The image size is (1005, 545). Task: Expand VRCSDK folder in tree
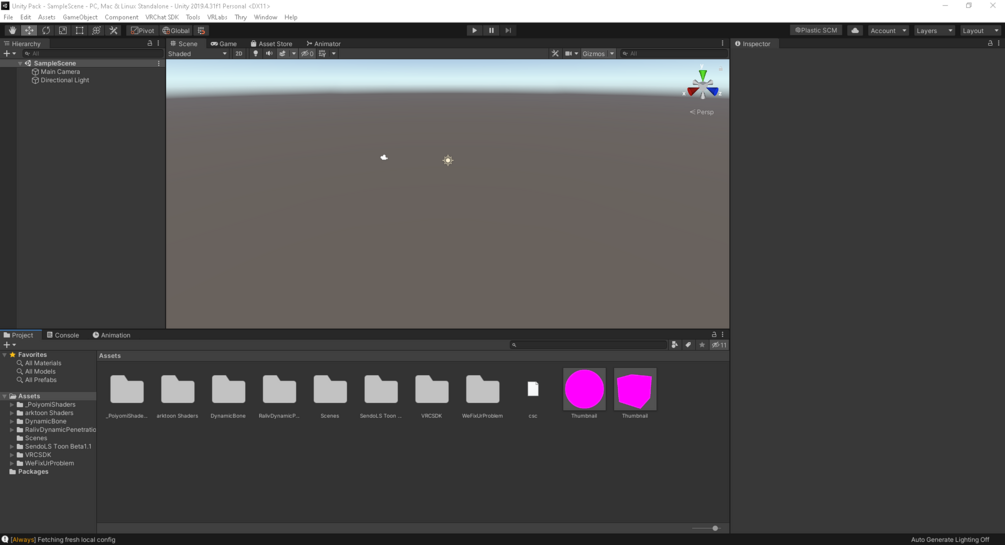click(12, 455)
